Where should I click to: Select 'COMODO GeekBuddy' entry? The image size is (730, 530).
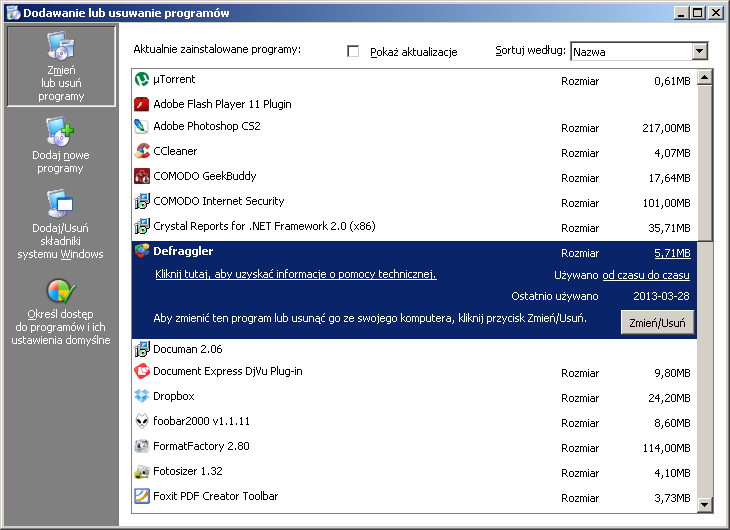pyautogui.click(x=205, y=176)
